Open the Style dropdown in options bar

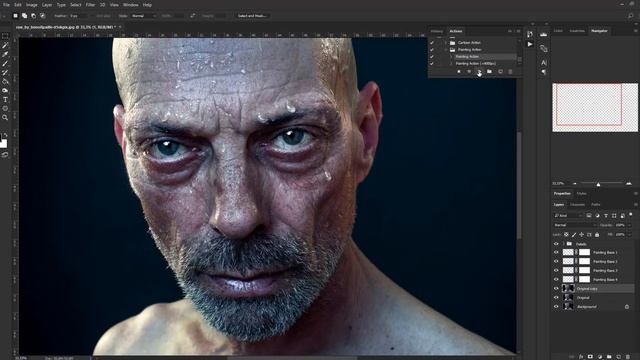click(143, 16)
